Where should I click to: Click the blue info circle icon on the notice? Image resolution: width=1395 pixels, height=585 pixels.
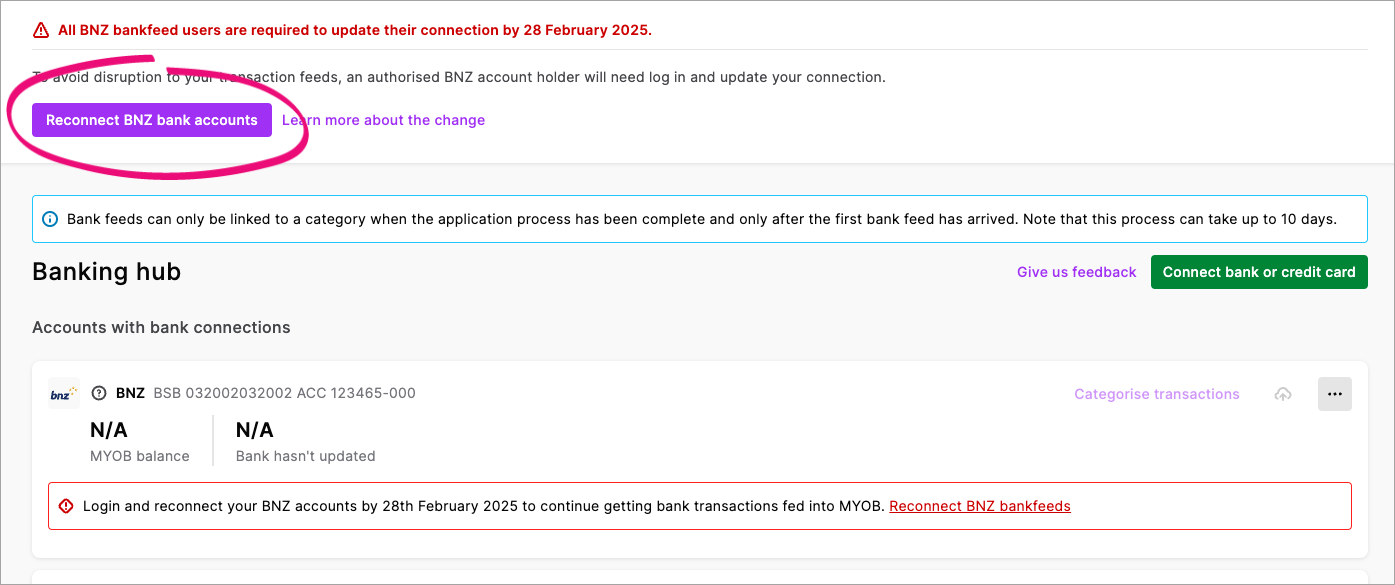[50, 218]
